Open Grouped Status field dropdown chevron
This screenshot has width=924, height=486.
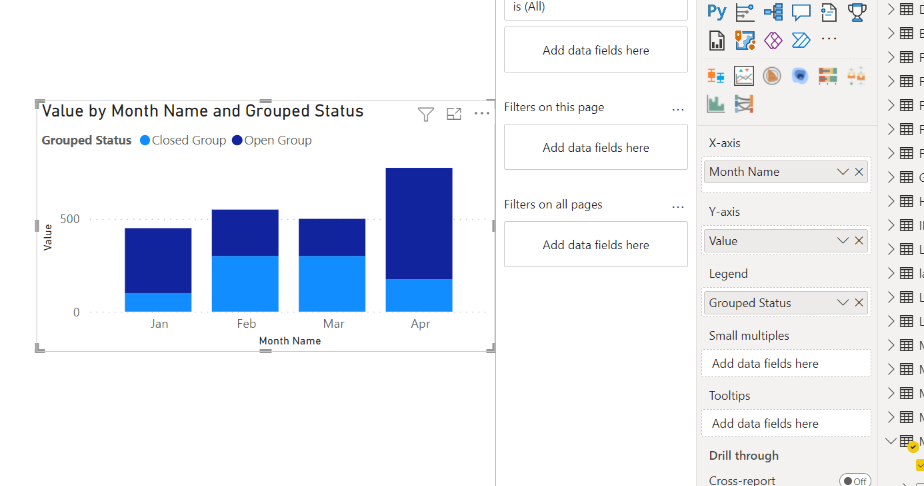click(843, 303)
